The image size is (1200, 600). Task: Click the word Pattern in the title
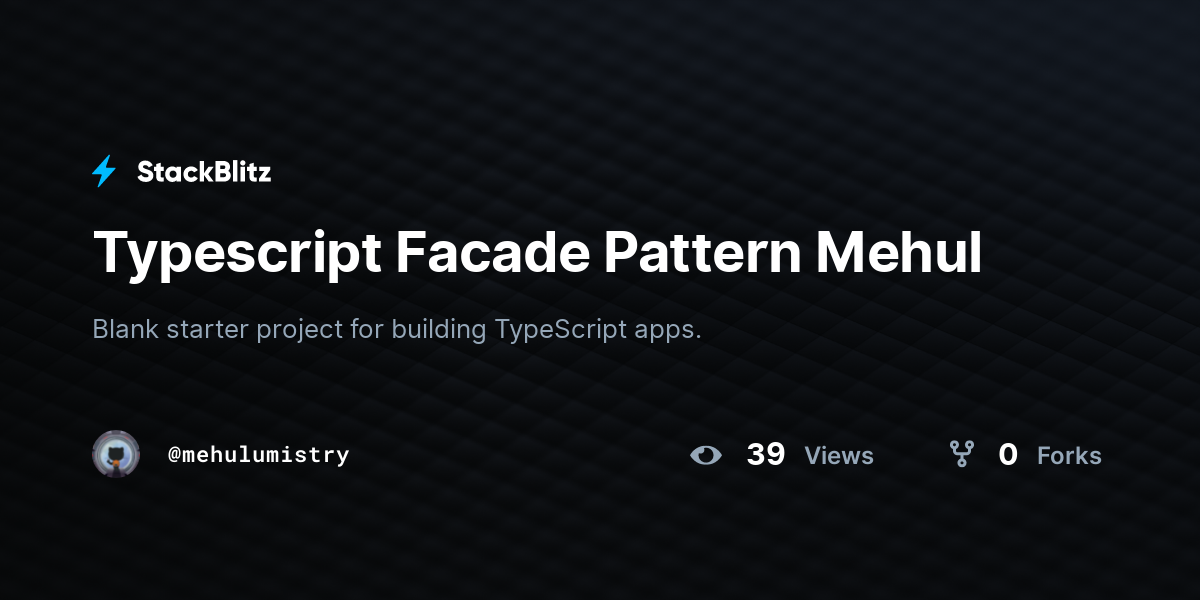point(702,253)
